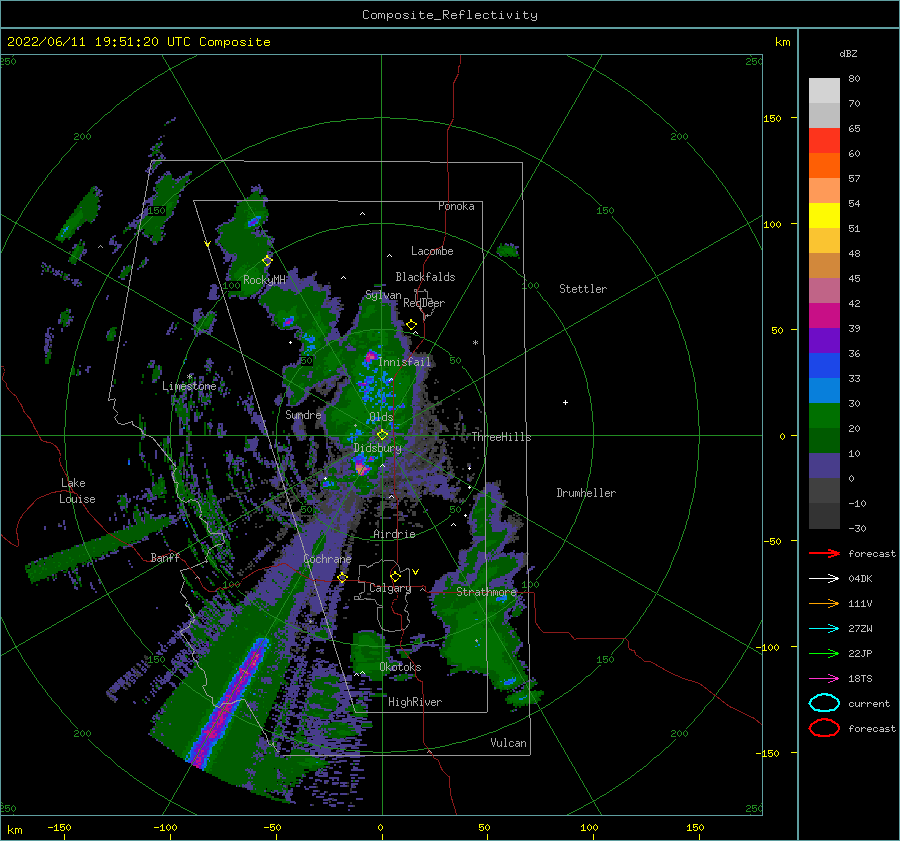
Task: Click the magenta reflectivity streak southwest of Calgary
Action: [230, 702]
